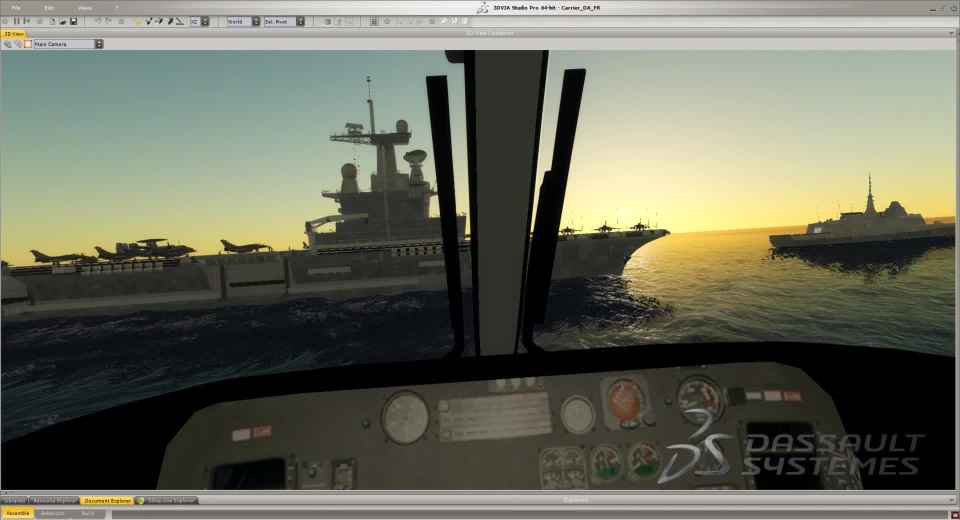Image resolution: width=960 pixels, height=520 pixels.
Task: Open the Sel. Pivot dropdown
Action: pyautogui.click(x=301, y=21)
